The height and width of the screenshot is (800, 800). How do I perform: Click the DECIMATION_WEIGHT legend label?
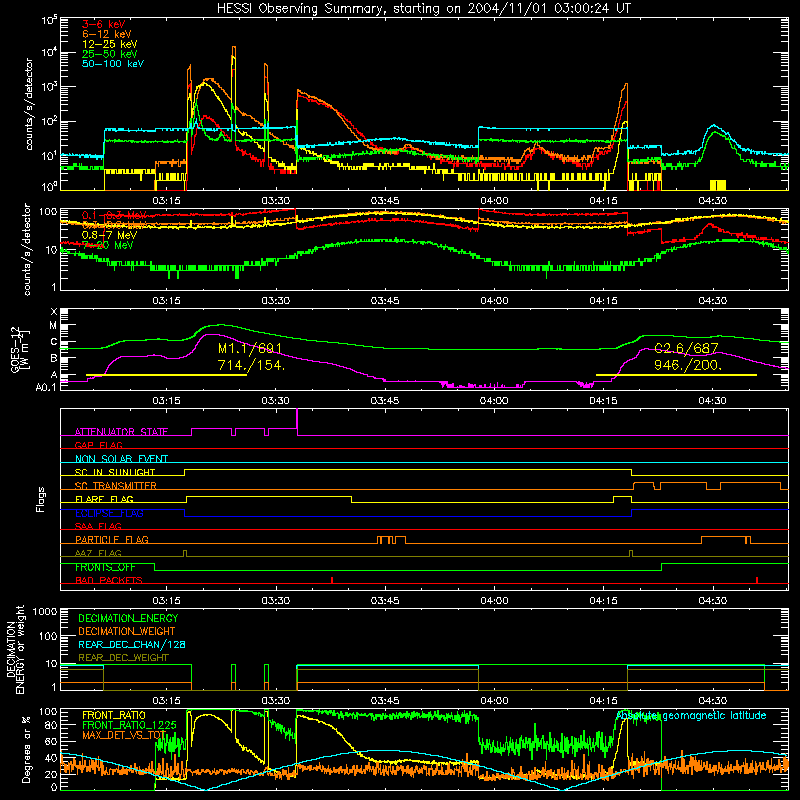127,631
